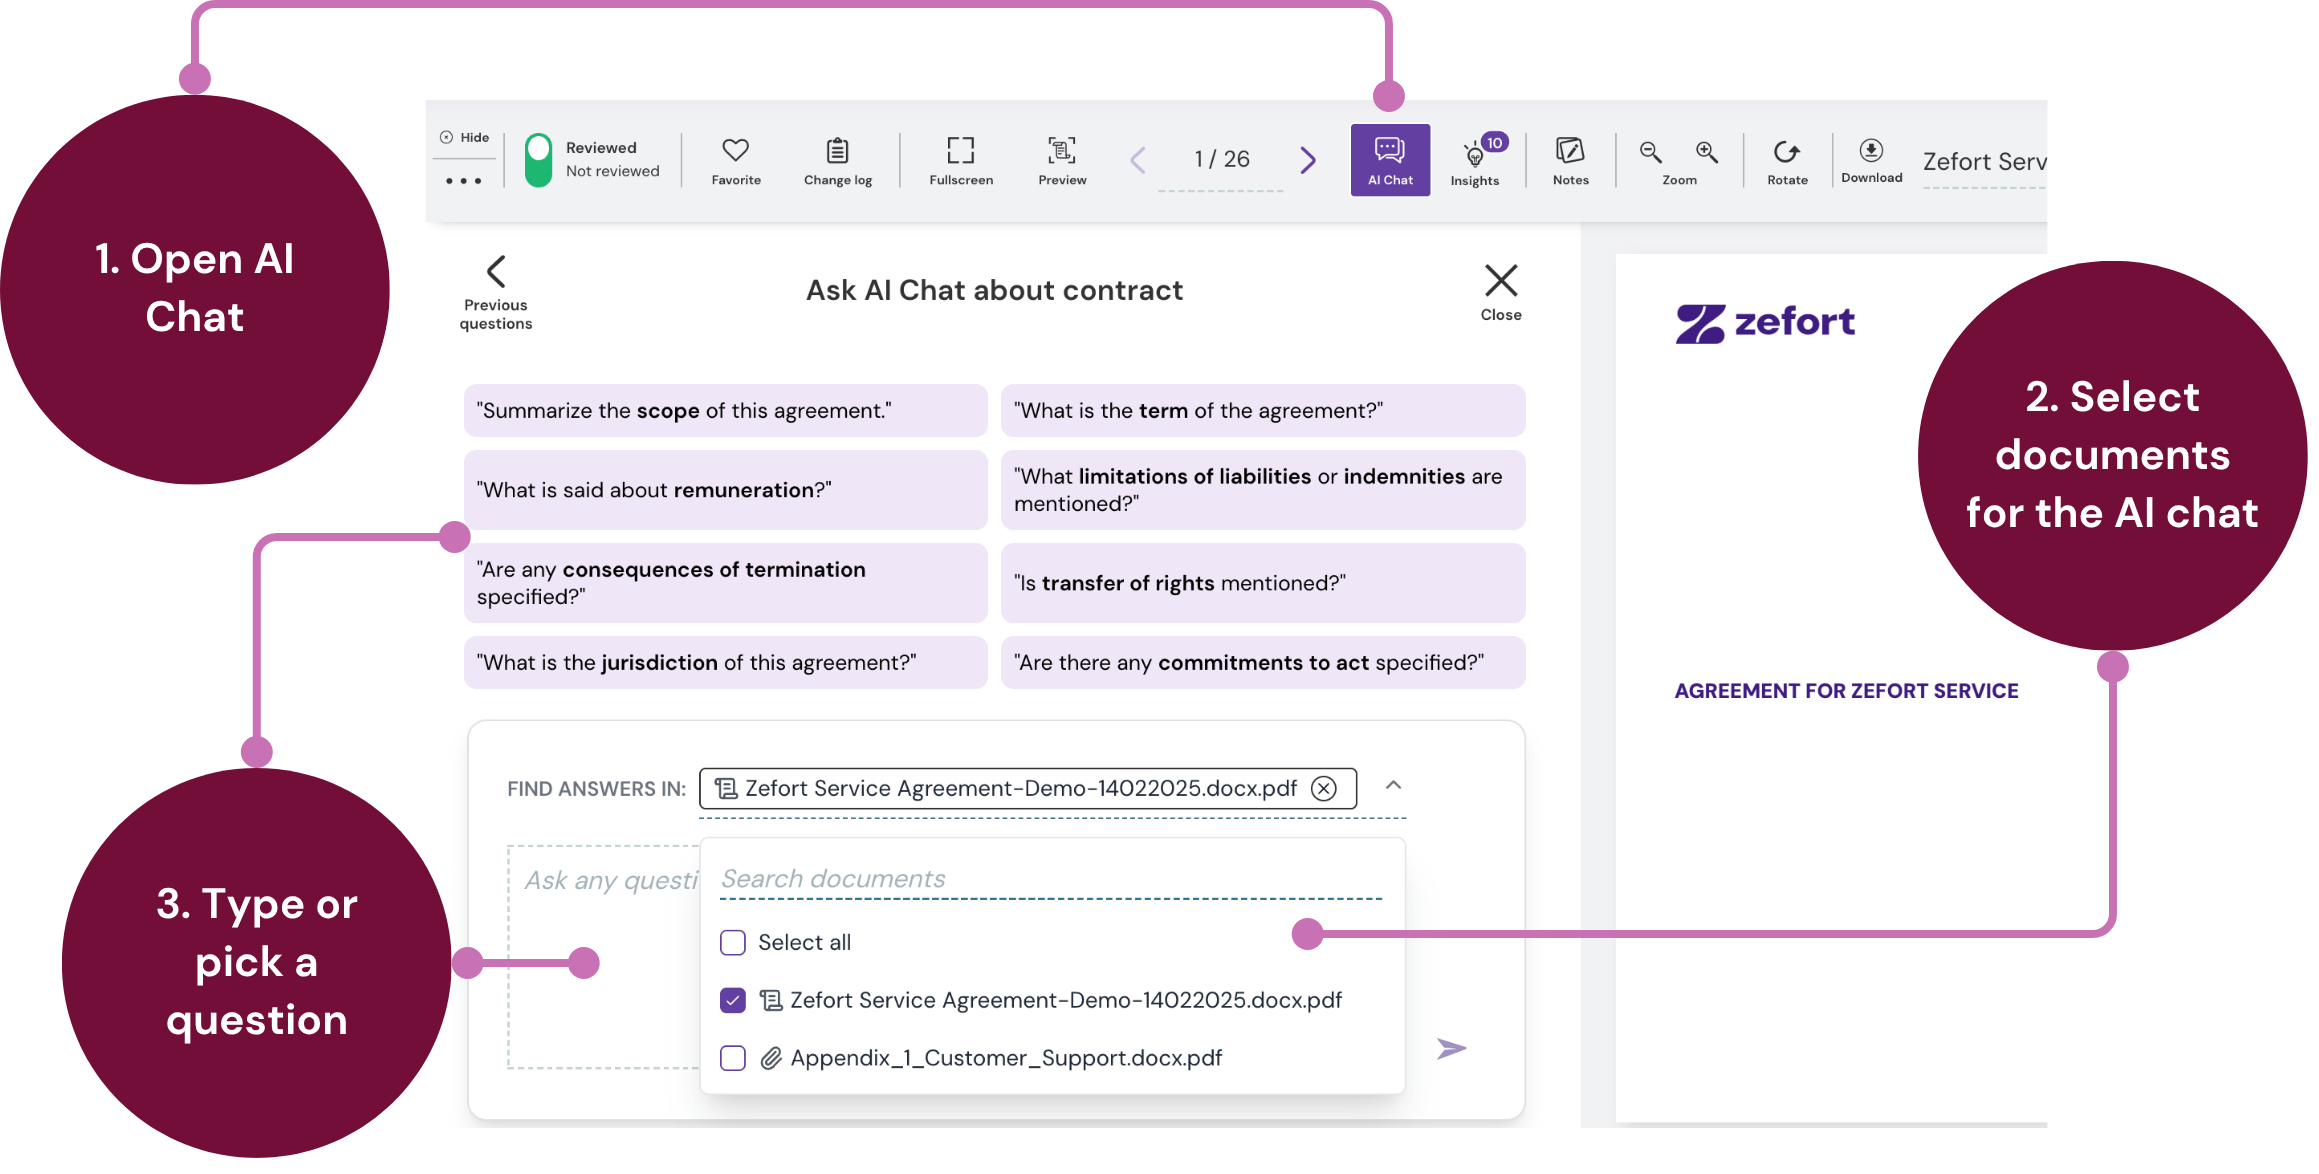Viewport: 2319px width, 1174px height.
Task: Go back to Previous questions
Action: (496, 293)
